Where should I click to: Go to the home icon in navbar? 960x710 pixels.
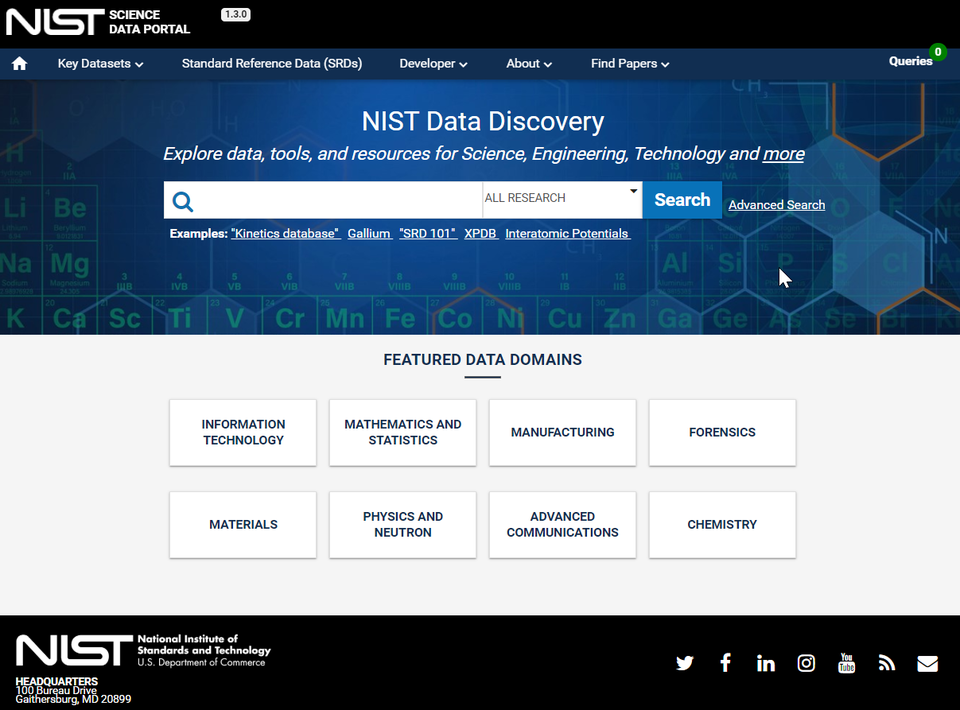[x=19, y=63]
